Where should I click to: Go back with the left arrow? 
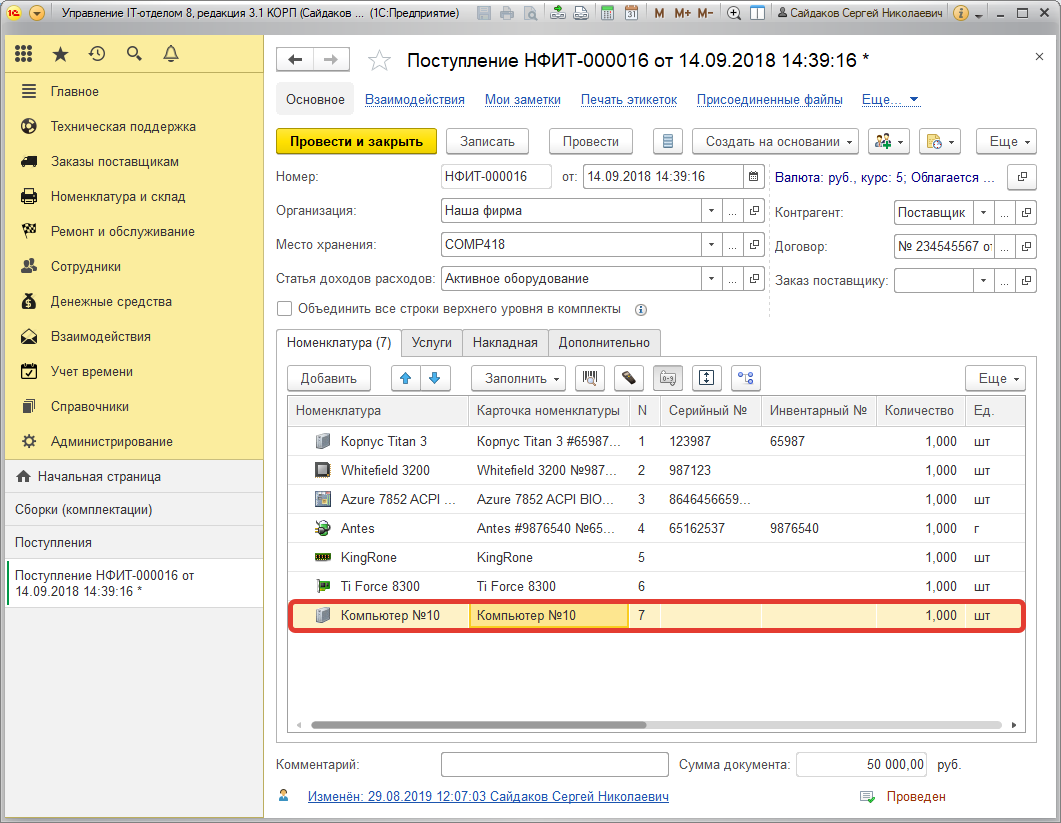tap(295, 60)
